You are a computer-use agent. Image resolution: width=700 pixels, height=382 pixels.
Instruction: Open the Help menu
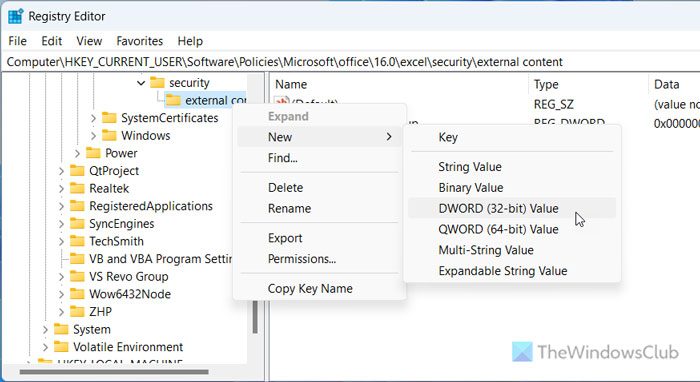pos(190,41)
